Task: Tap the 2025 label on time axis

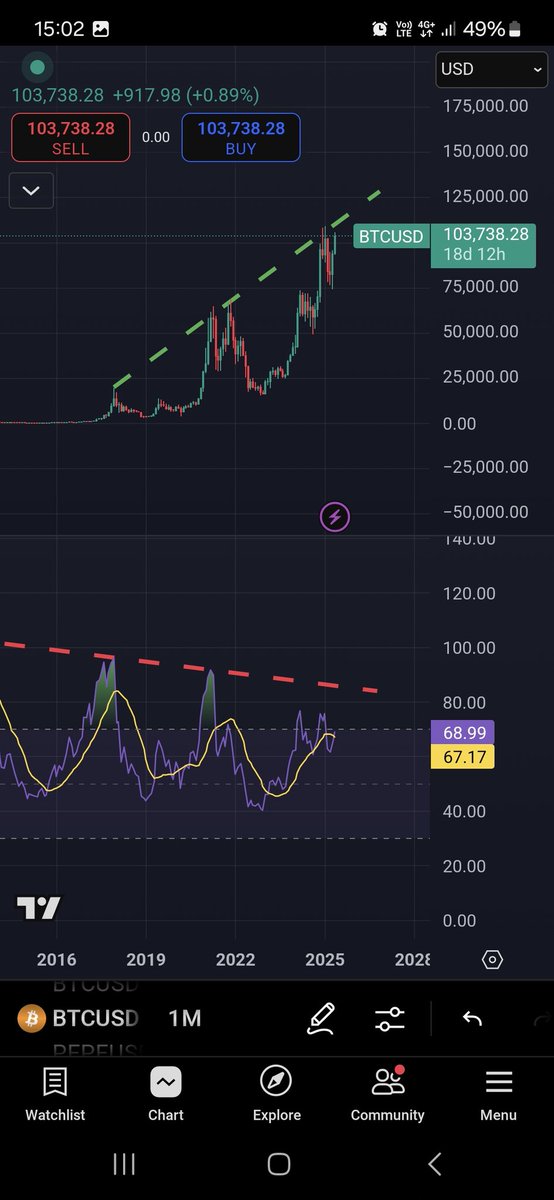Action: click(x=325, y=960)
